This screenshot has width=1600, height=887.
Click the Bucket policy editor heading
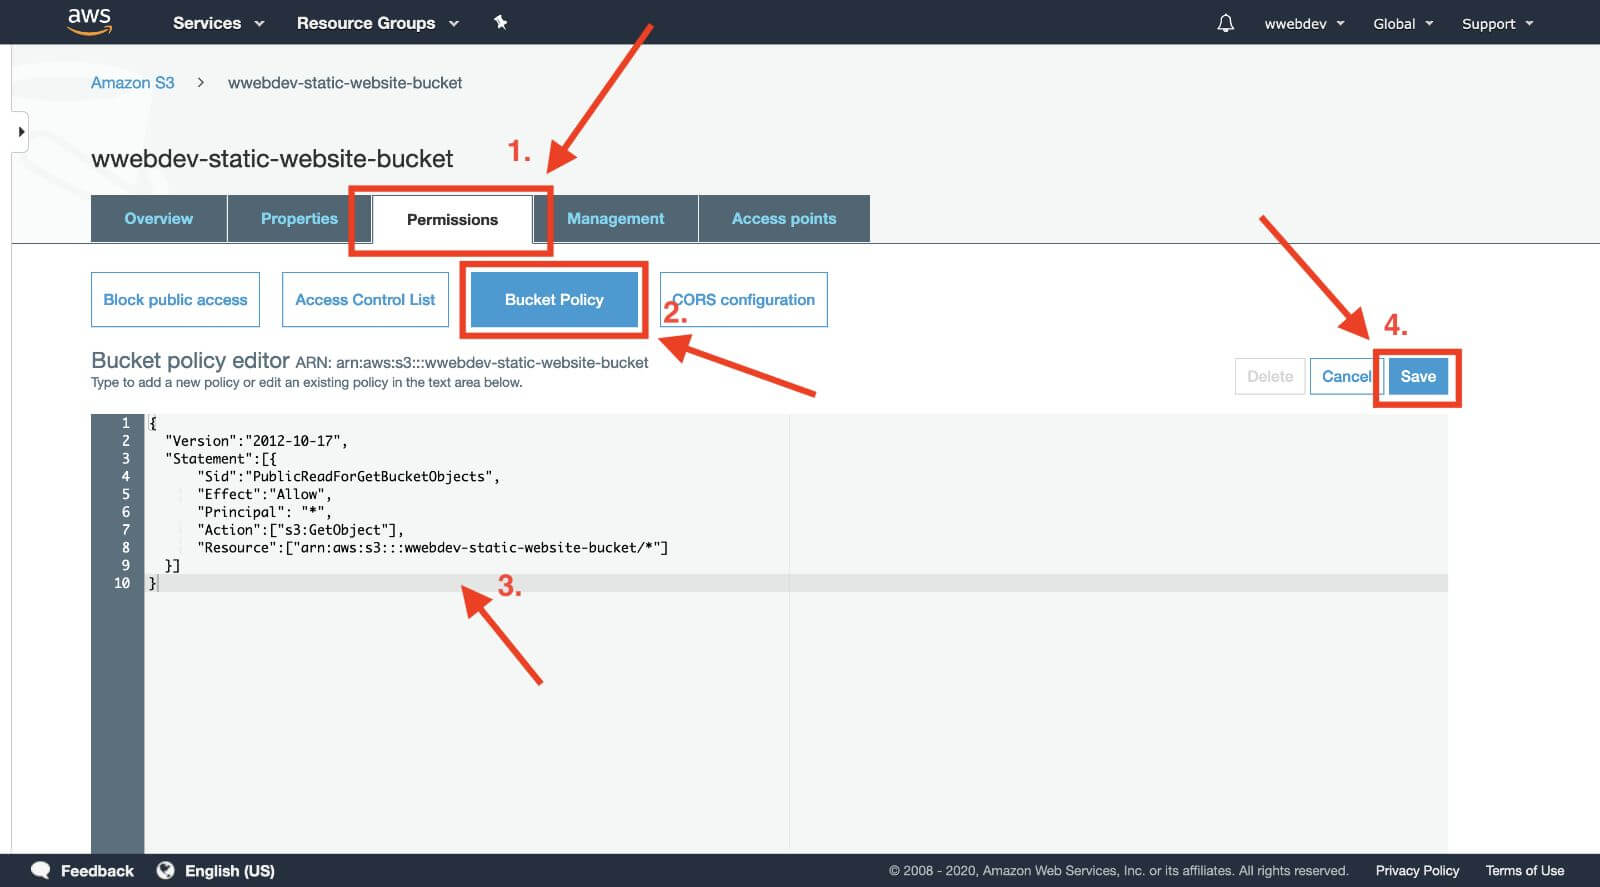[x=190, y=360]
